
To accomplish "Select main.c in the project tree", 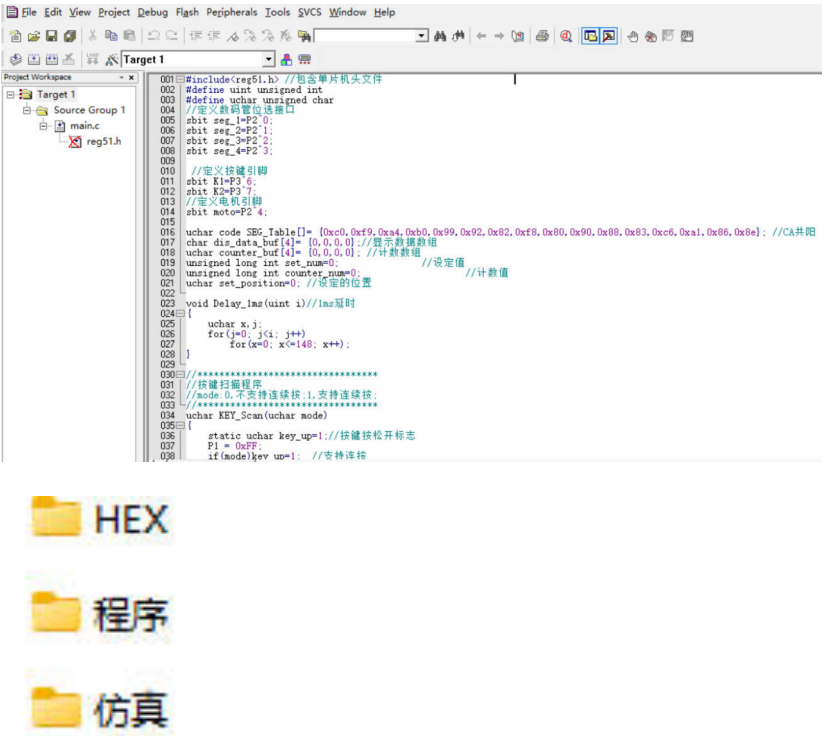I will [x=84, y=126].
